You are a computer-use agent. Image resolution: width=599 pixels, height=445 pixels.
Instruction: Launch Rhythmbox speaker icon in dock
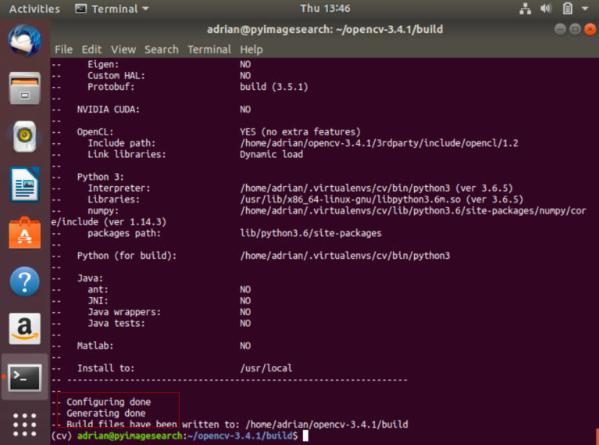pos(25,136)
